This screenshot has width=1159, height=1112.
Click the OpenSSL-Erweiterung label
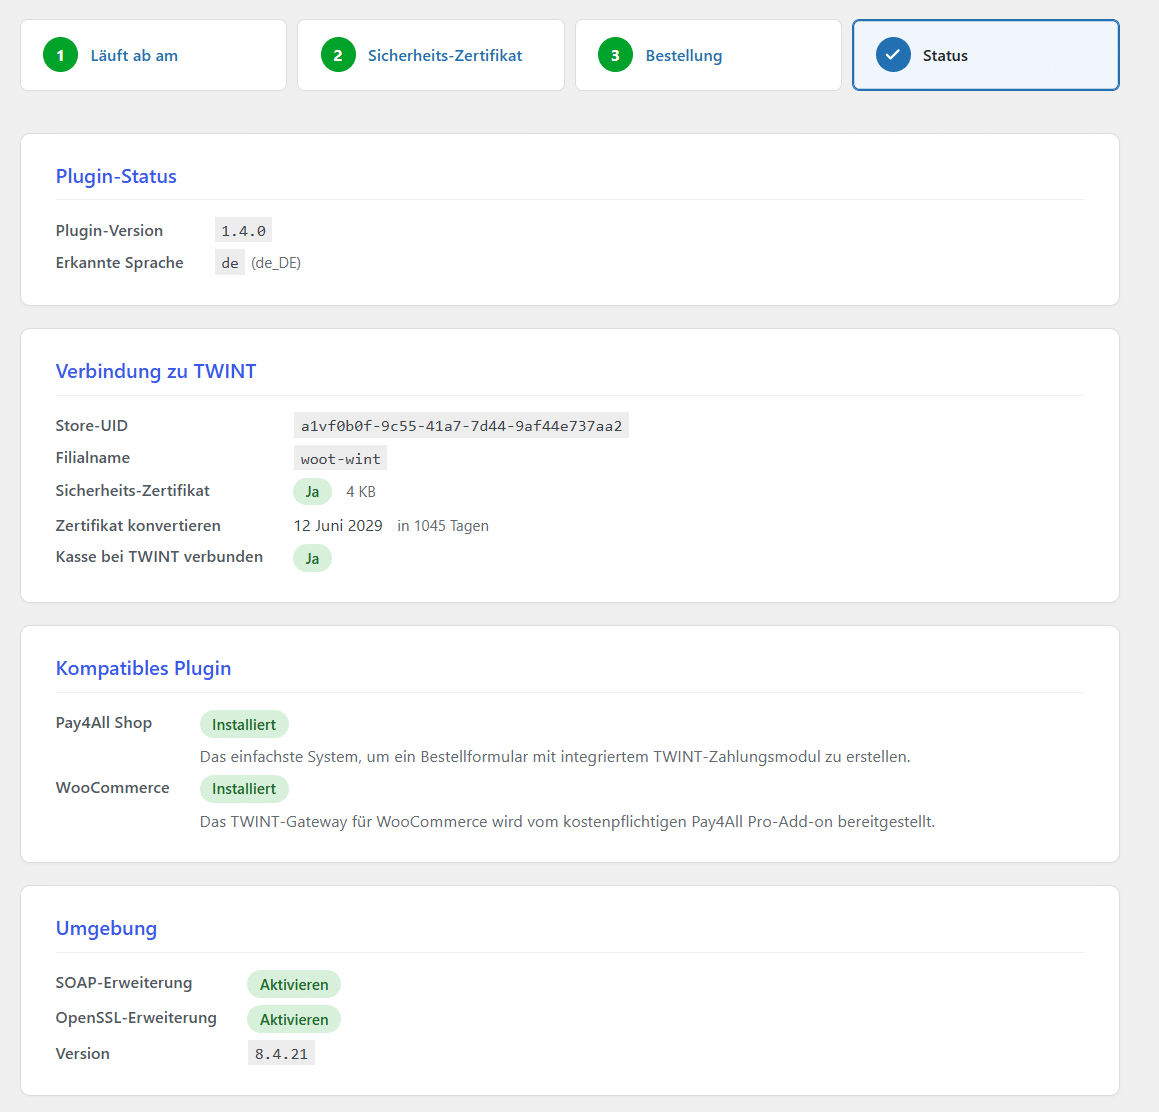click(x=136, y=1018)
